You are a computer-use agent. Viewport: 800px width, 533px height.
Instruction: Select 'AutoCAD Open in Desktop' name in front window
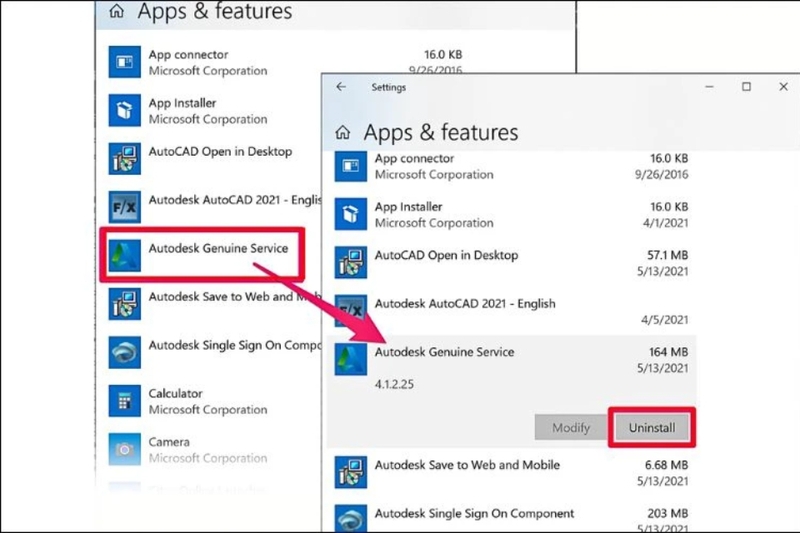click(446, 255)
